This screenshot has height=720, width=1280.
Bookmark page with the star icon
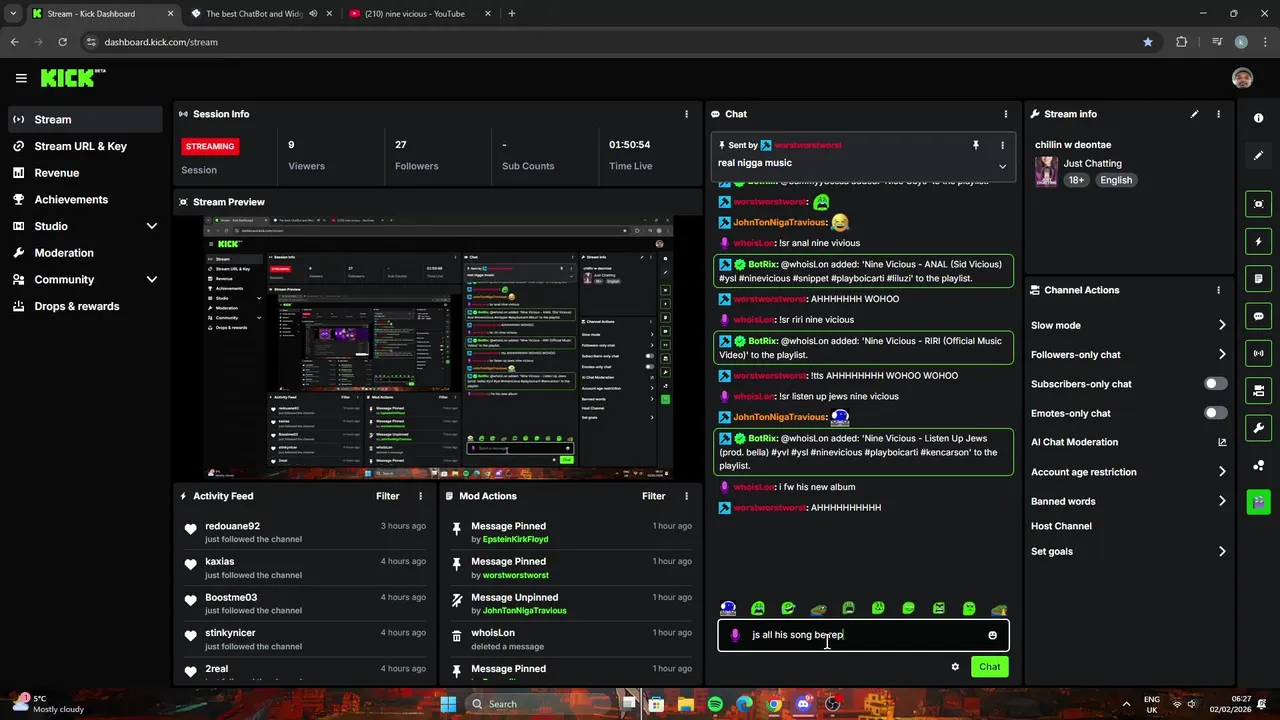point(1147,42)
